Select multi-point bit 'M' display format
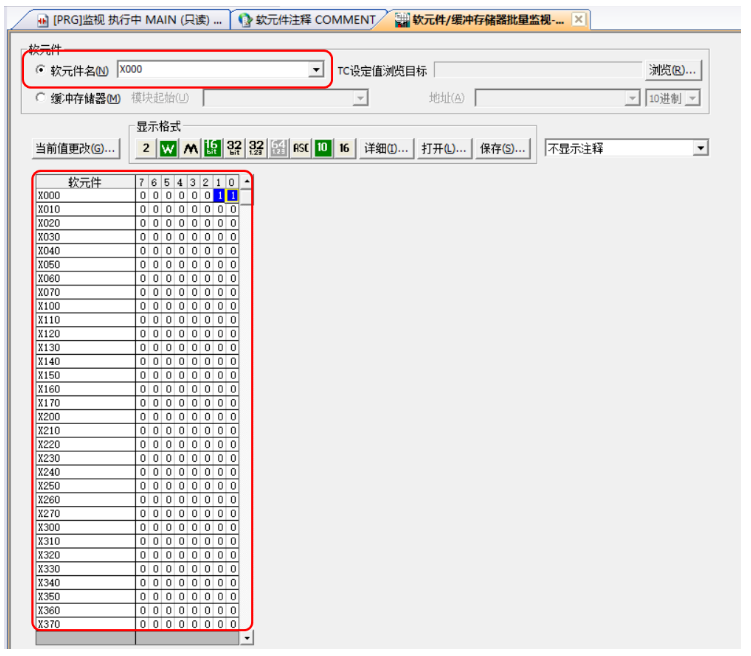Viewport: 751px width, 656px height. click(191, 148)
